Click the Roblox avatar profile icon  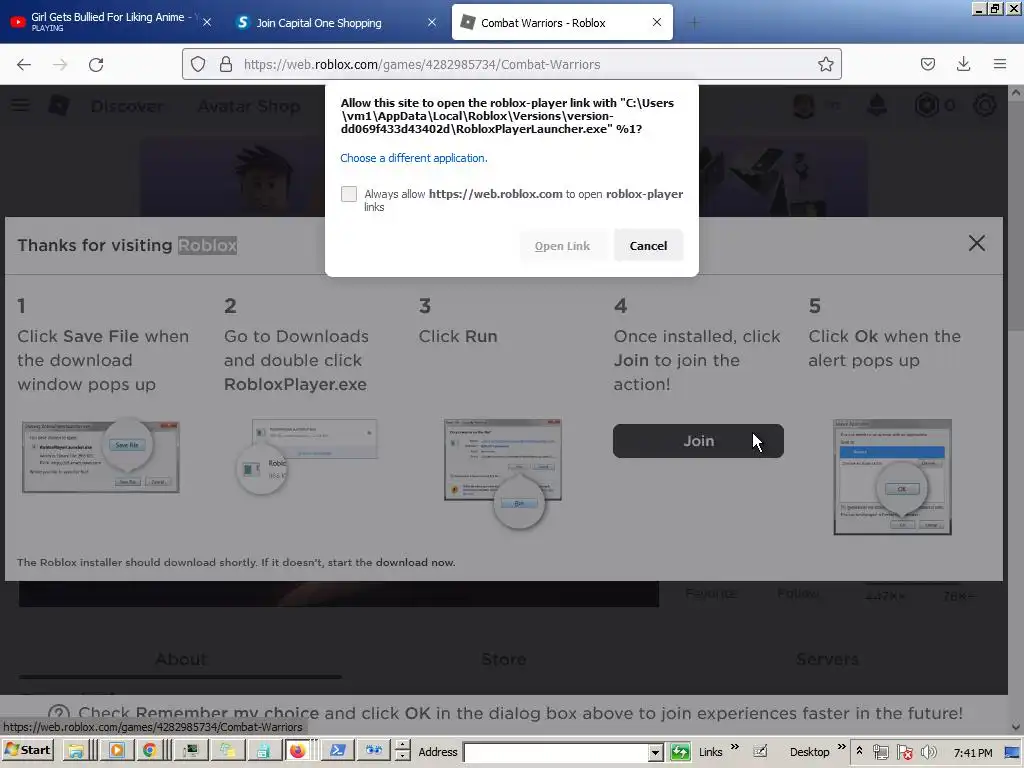coord(804,105)
